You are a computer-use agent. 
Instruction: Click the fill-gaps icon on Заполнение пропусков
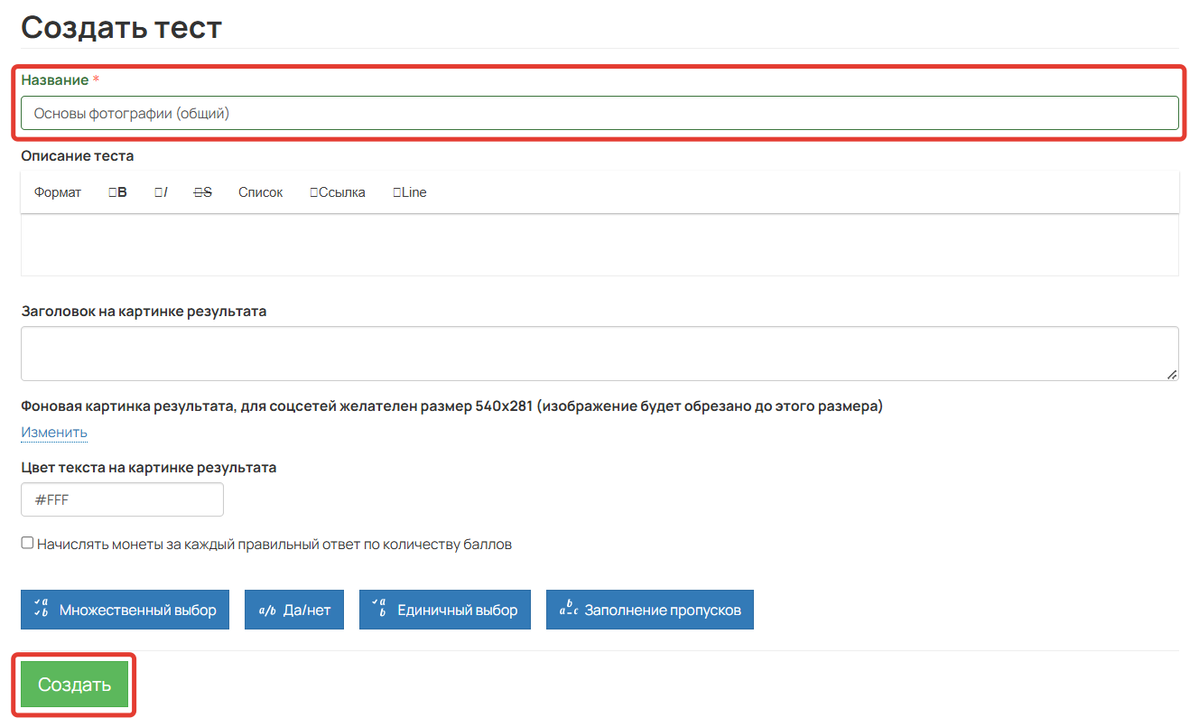point(568,609)
